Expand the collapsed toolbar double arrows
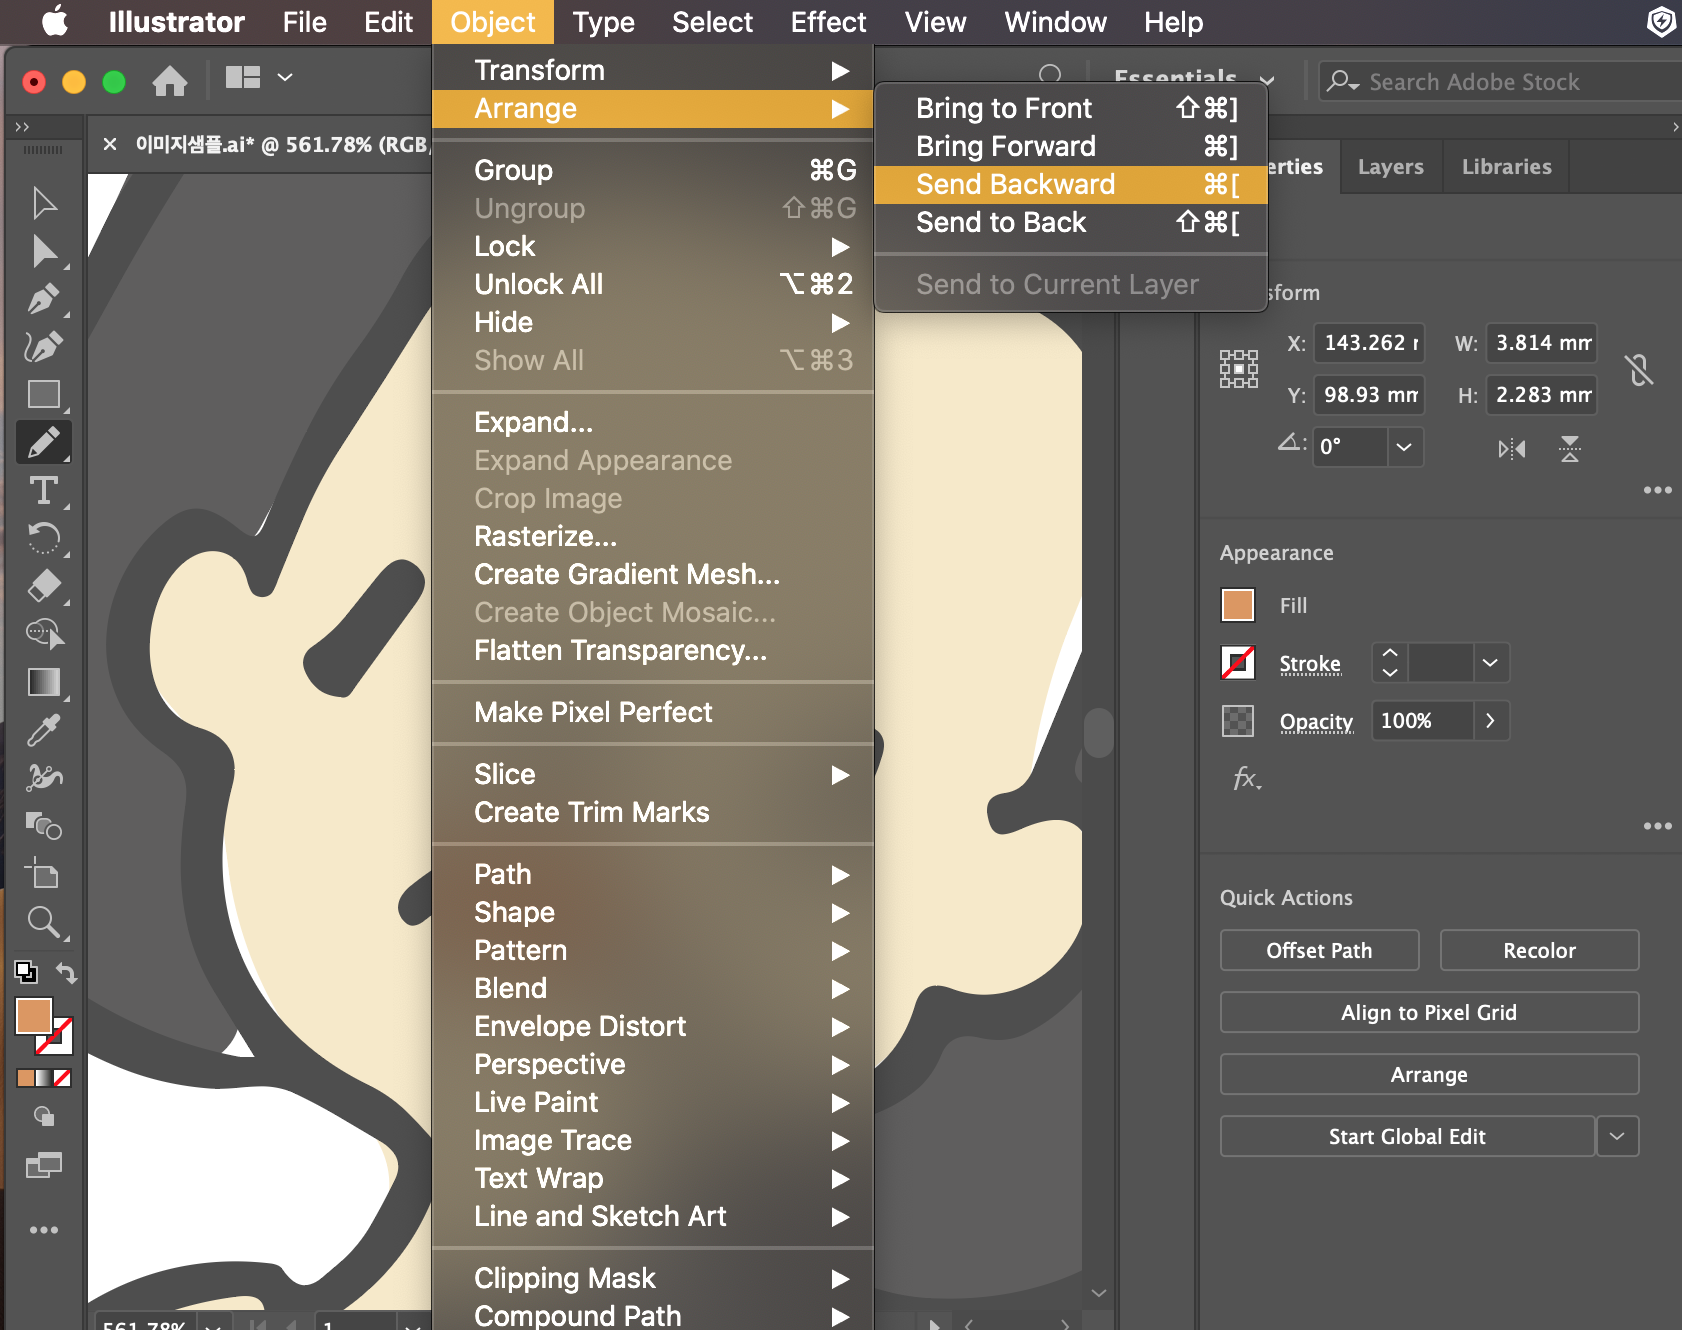Viewport: 1682px width, 1330px height. coord(22,127)
